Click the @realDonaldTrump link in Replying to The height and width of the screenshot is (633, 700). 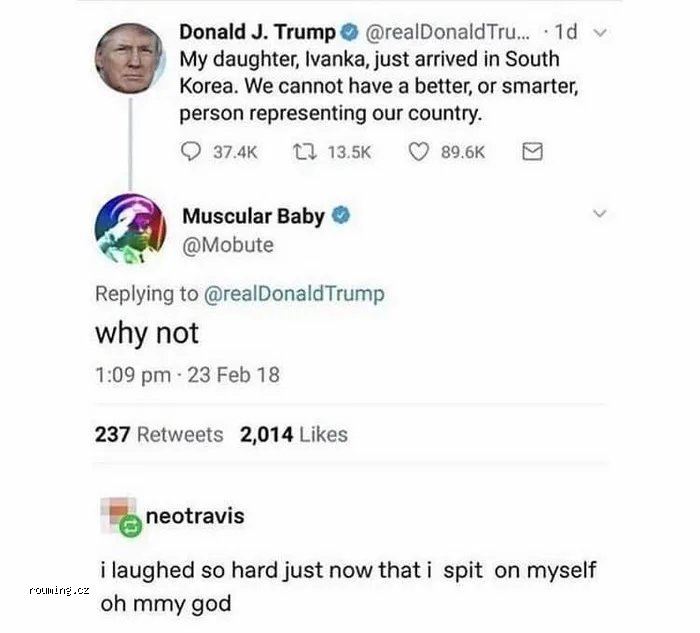pyautogui.click(x=294, y=294)
